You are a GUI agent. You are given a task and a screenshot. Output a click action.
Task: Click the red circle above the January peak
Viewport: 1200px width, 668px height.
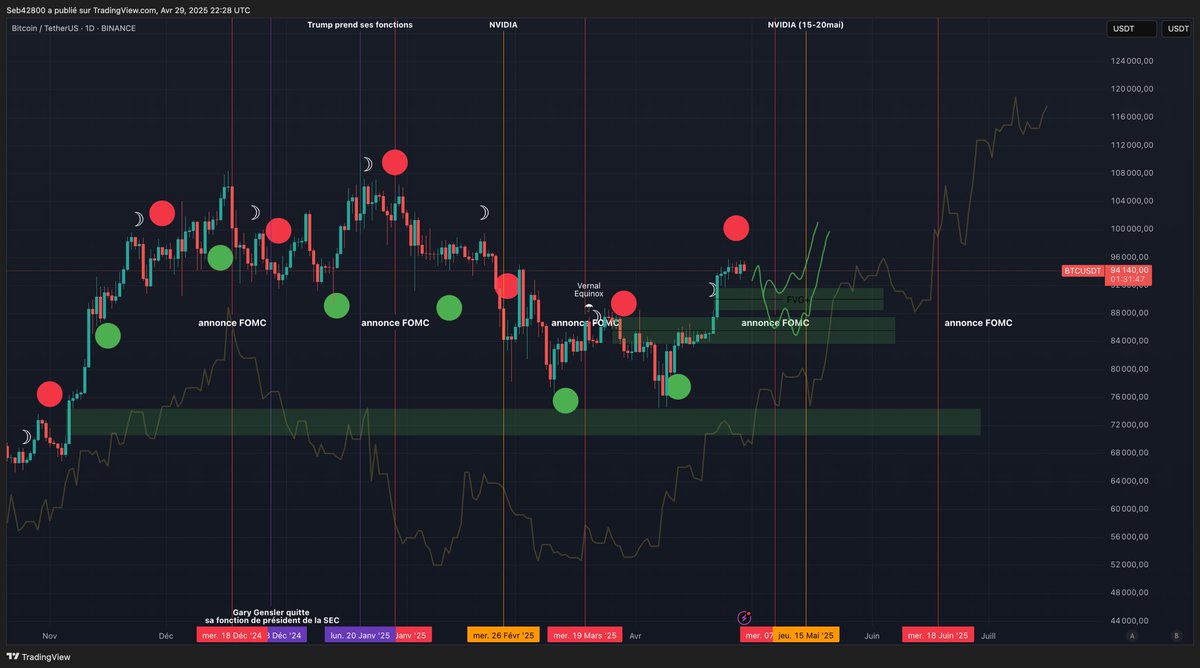[x=395, y=162]
